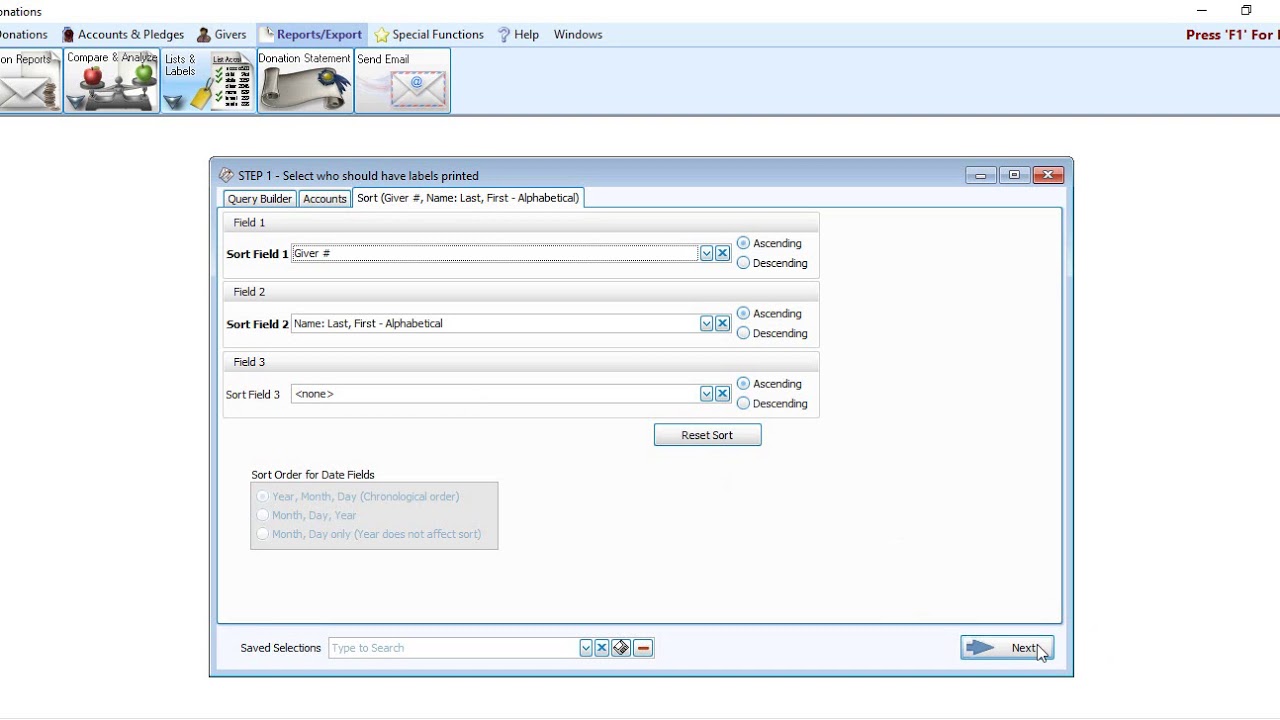Image resolution: width=1280 pixels, height=720 pixels.
Task: Choose Descending order for Sort Field 2
Action: pos(743,333)
